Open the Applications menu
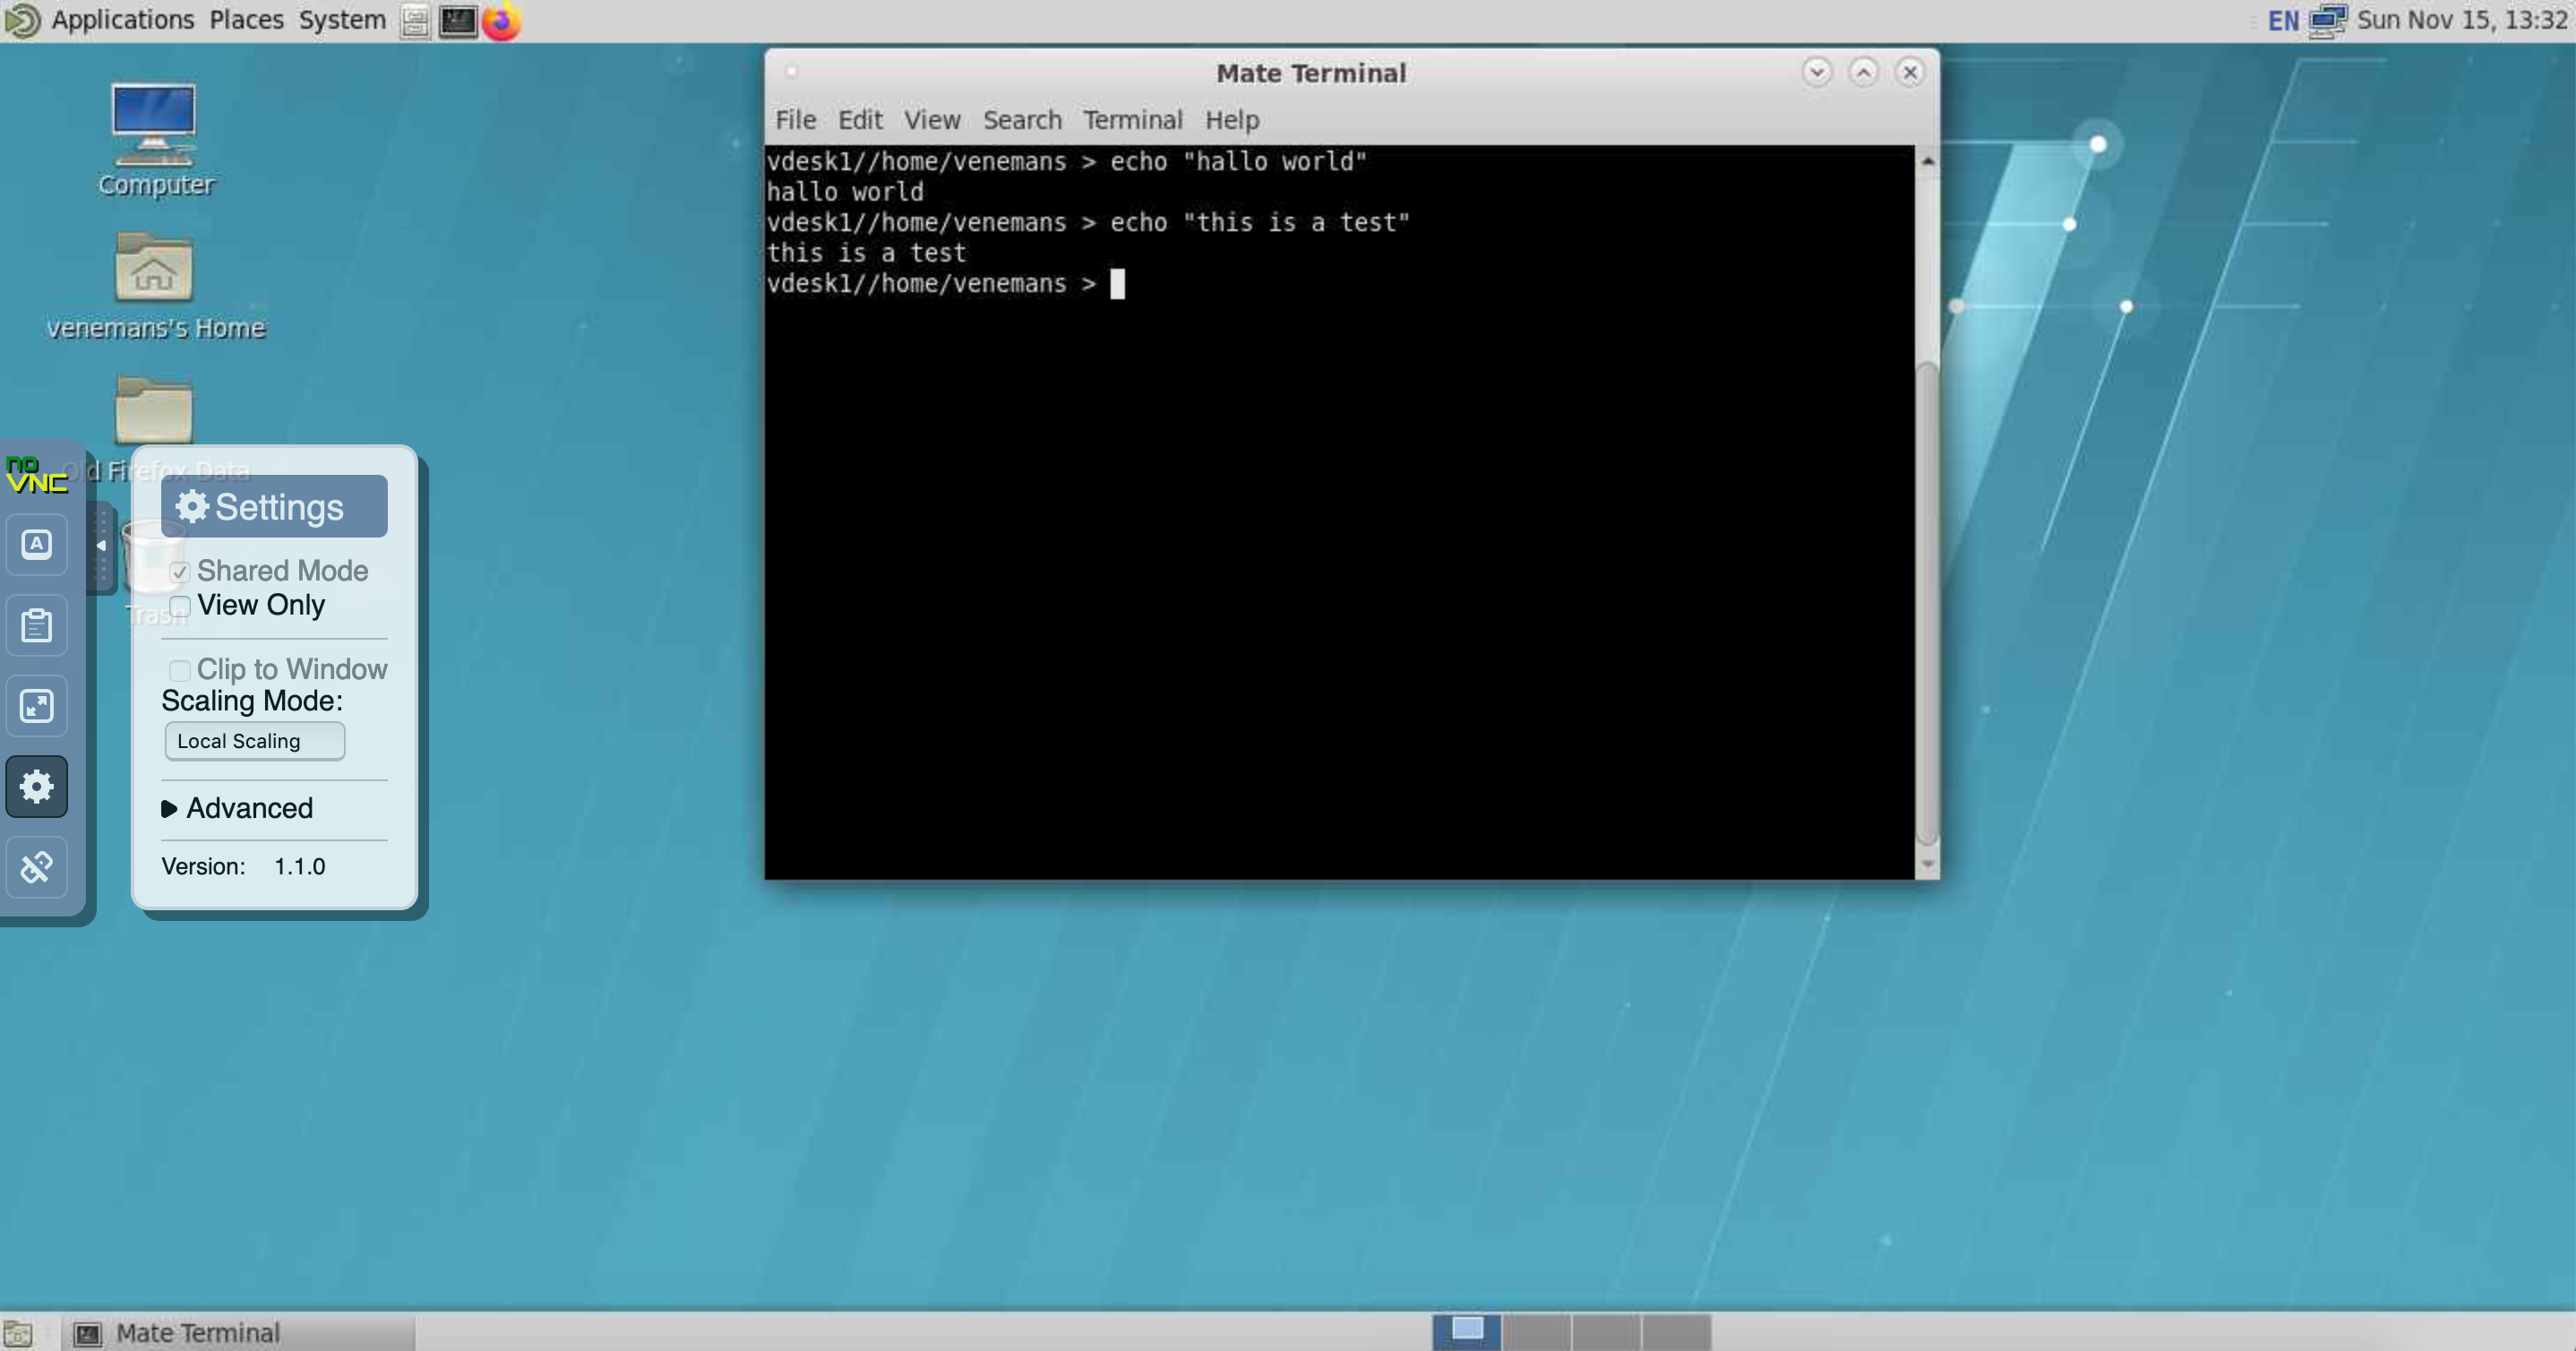2576x1351 pixels. pos(122,20)
